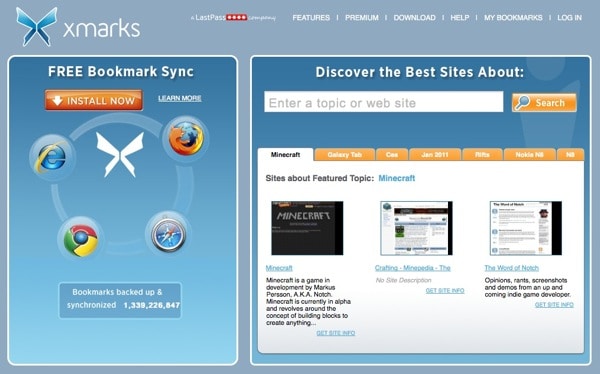Click the LastPass company logo
Viewport: 600px width, 374px height.
(x=233, y=18)
